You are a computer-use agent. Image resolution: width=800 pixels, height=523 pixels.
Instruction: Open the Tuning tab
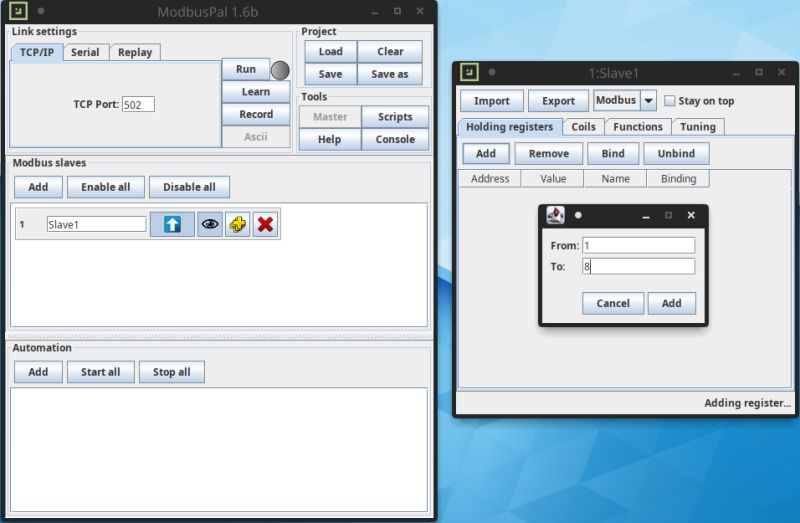[x=697, y=127]
